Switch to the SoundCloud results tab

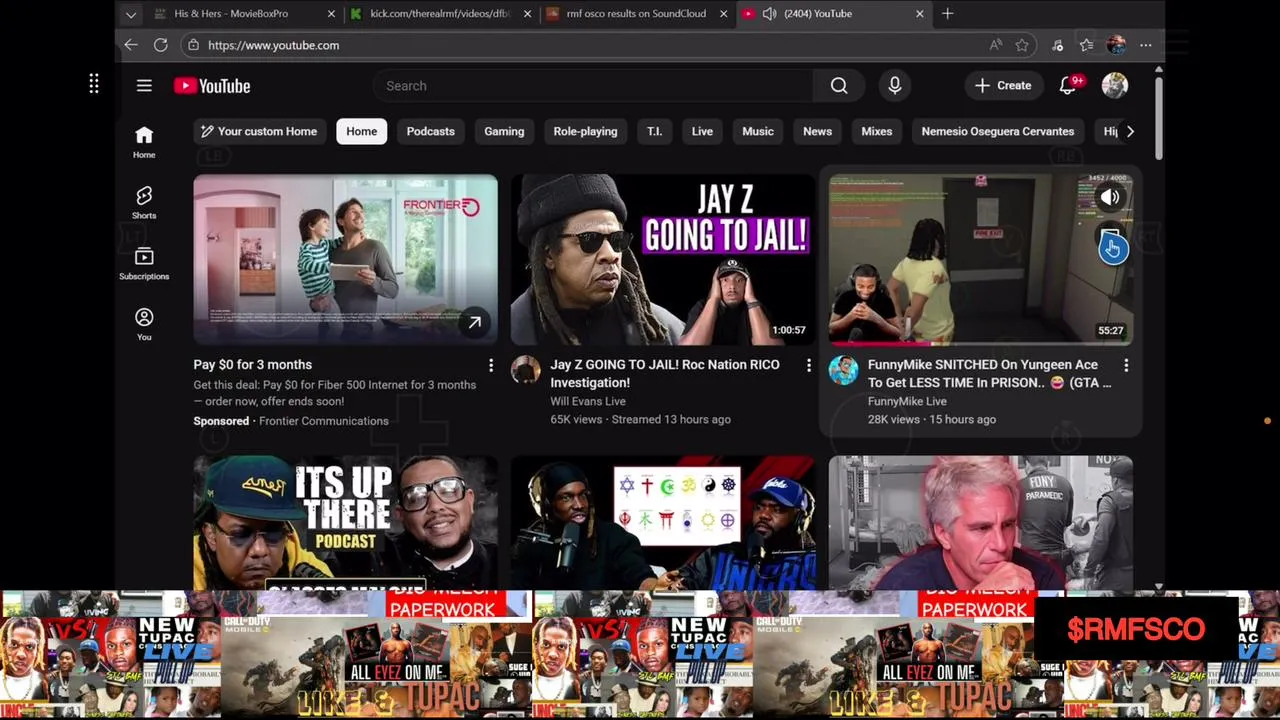pyautogui.click(x=636, y=14)
